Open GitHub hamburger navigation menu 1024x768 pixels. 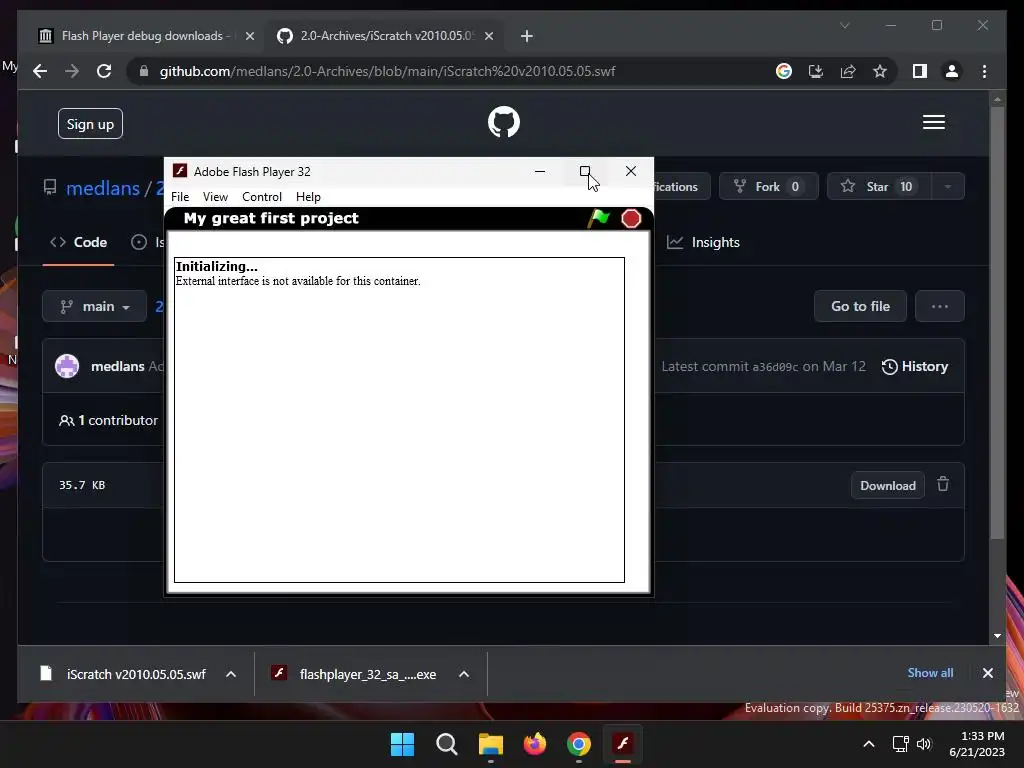934,122
